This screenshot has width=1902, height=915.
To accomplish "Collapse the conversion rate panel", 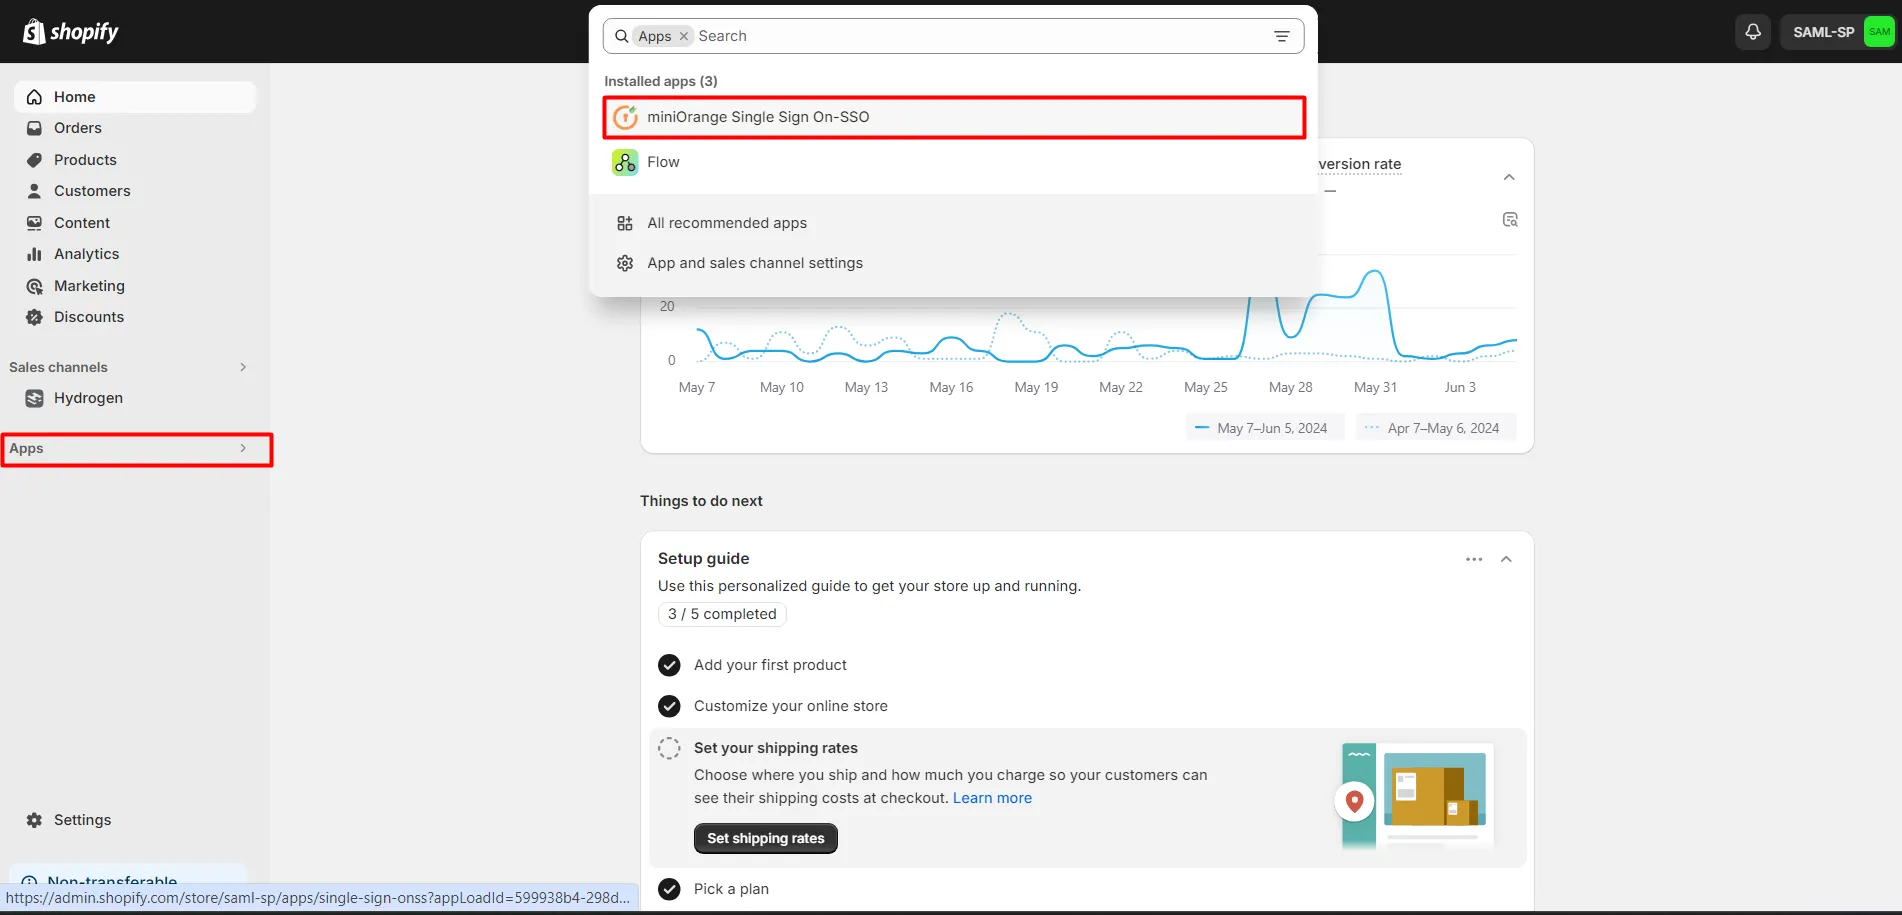I will [x=1509, y=177].
